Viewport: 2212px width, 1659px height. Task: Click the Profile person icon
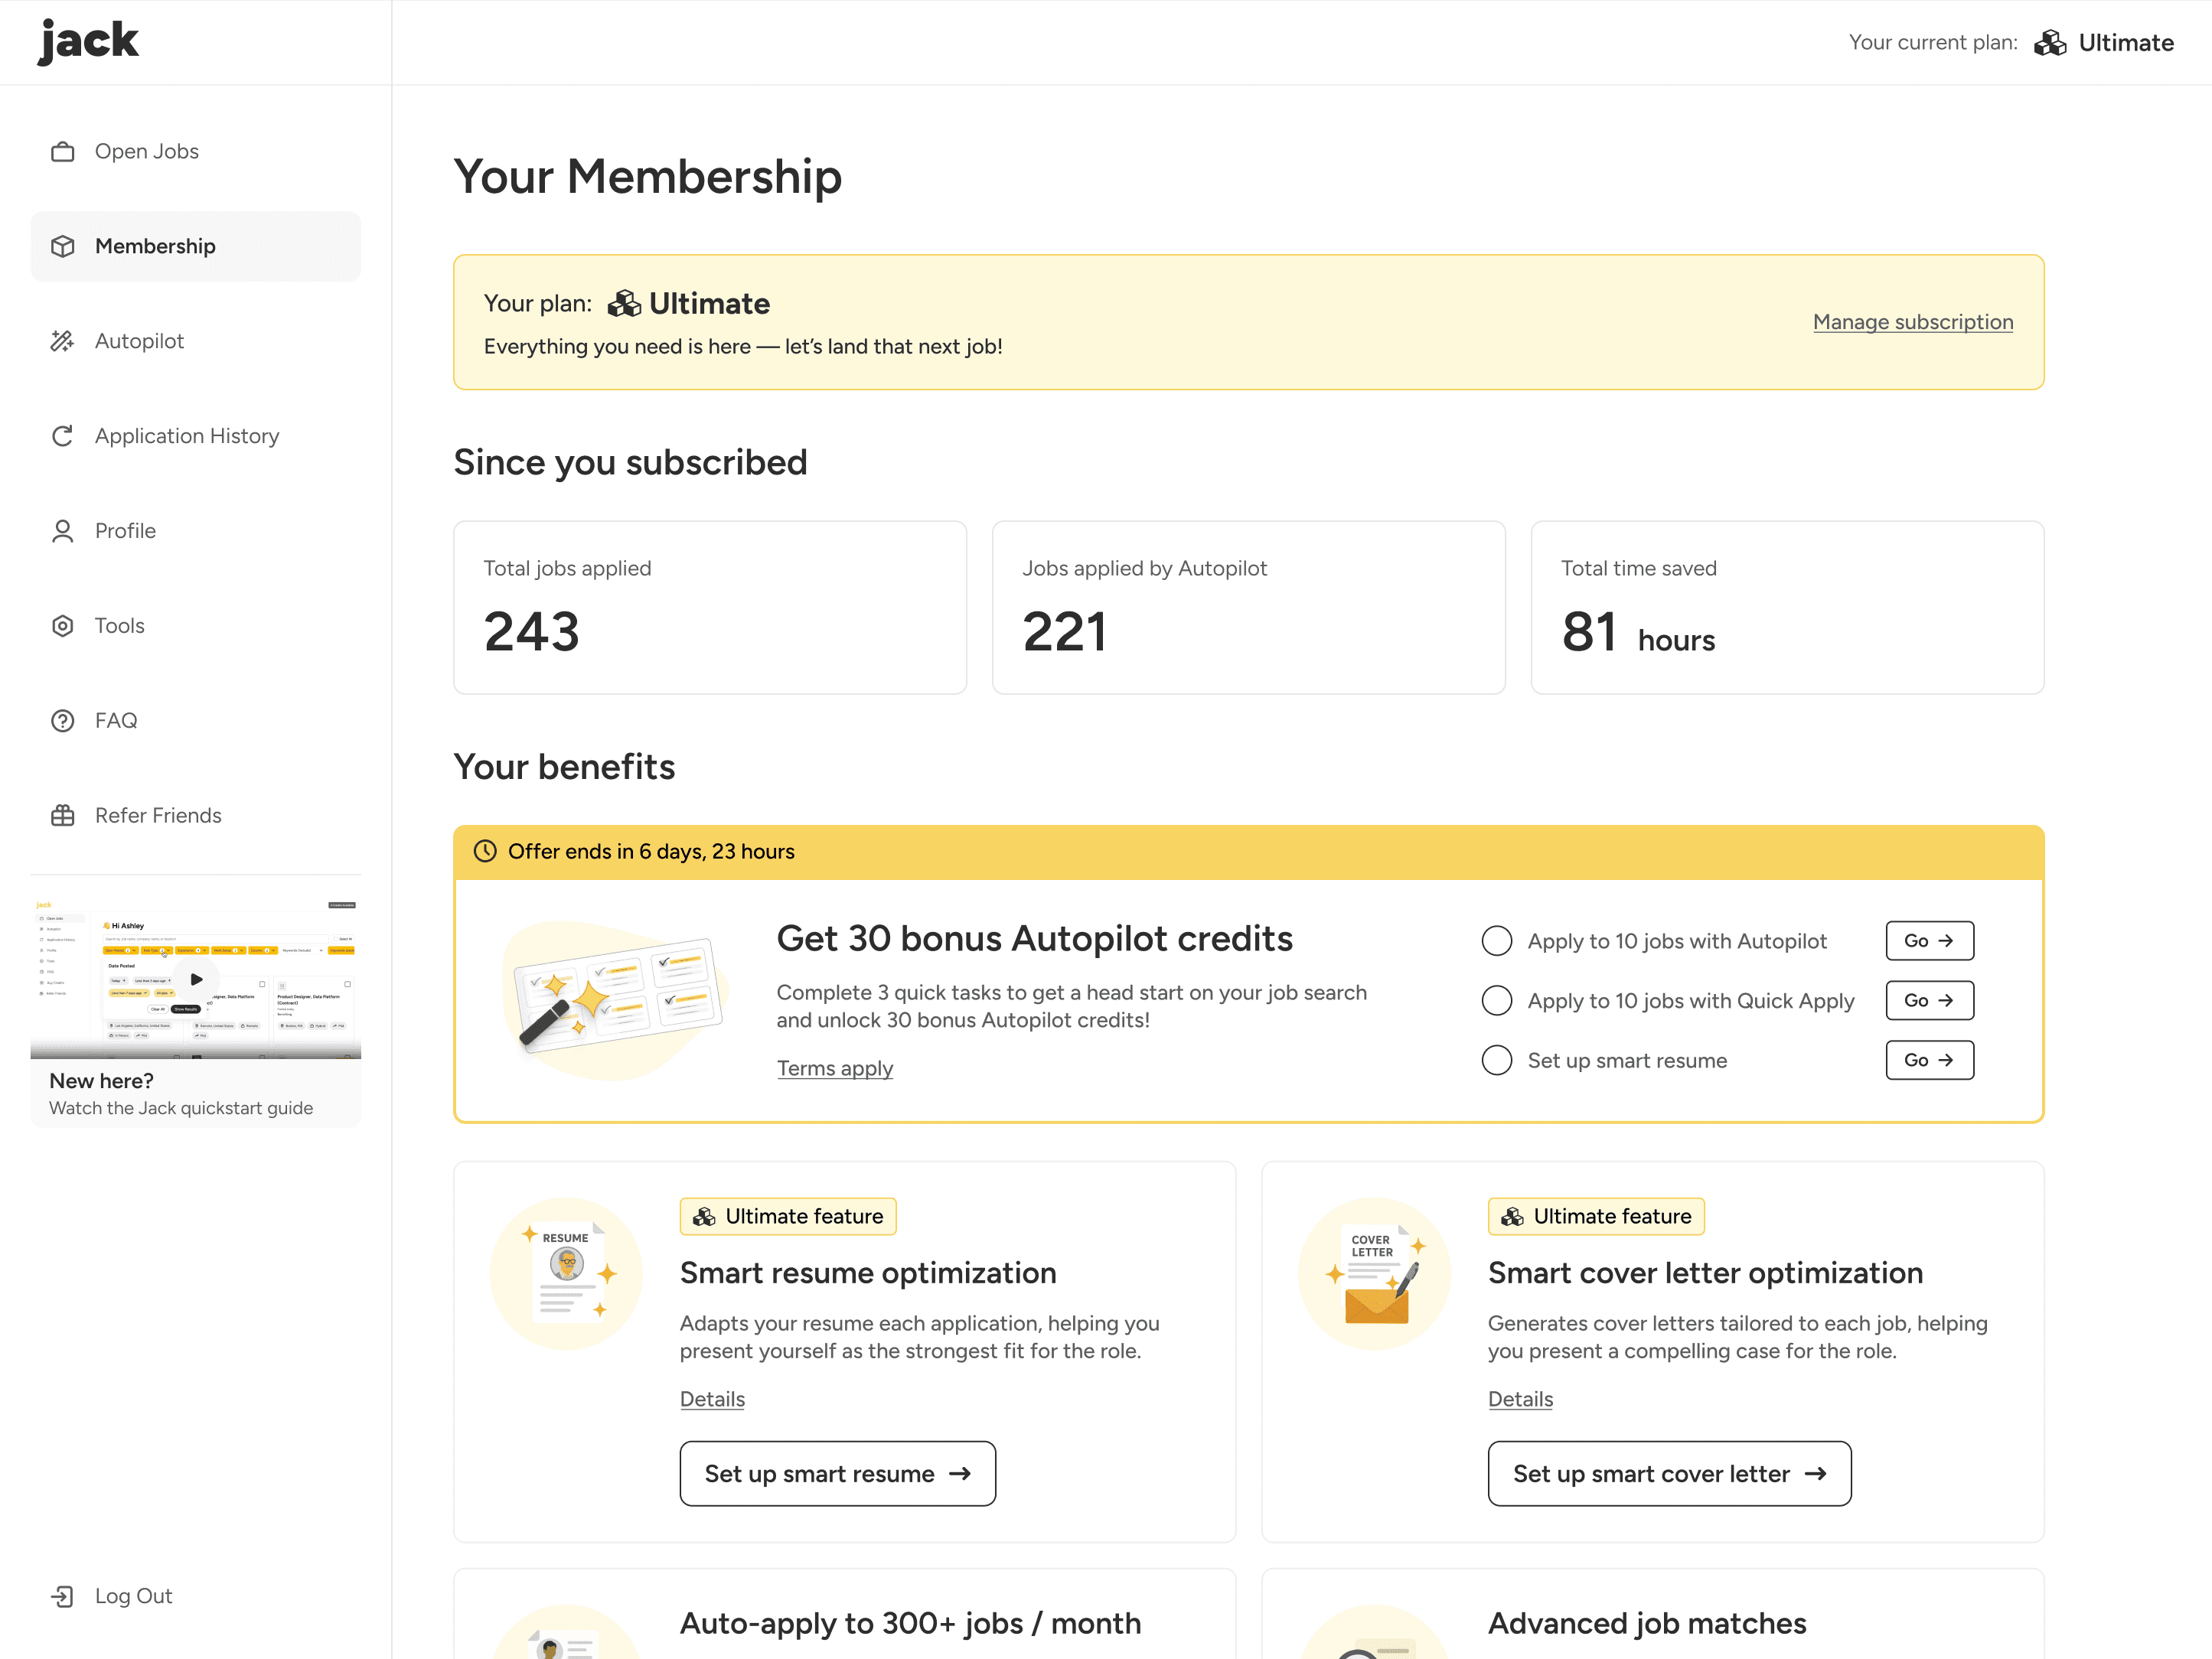tap(63, 531)
